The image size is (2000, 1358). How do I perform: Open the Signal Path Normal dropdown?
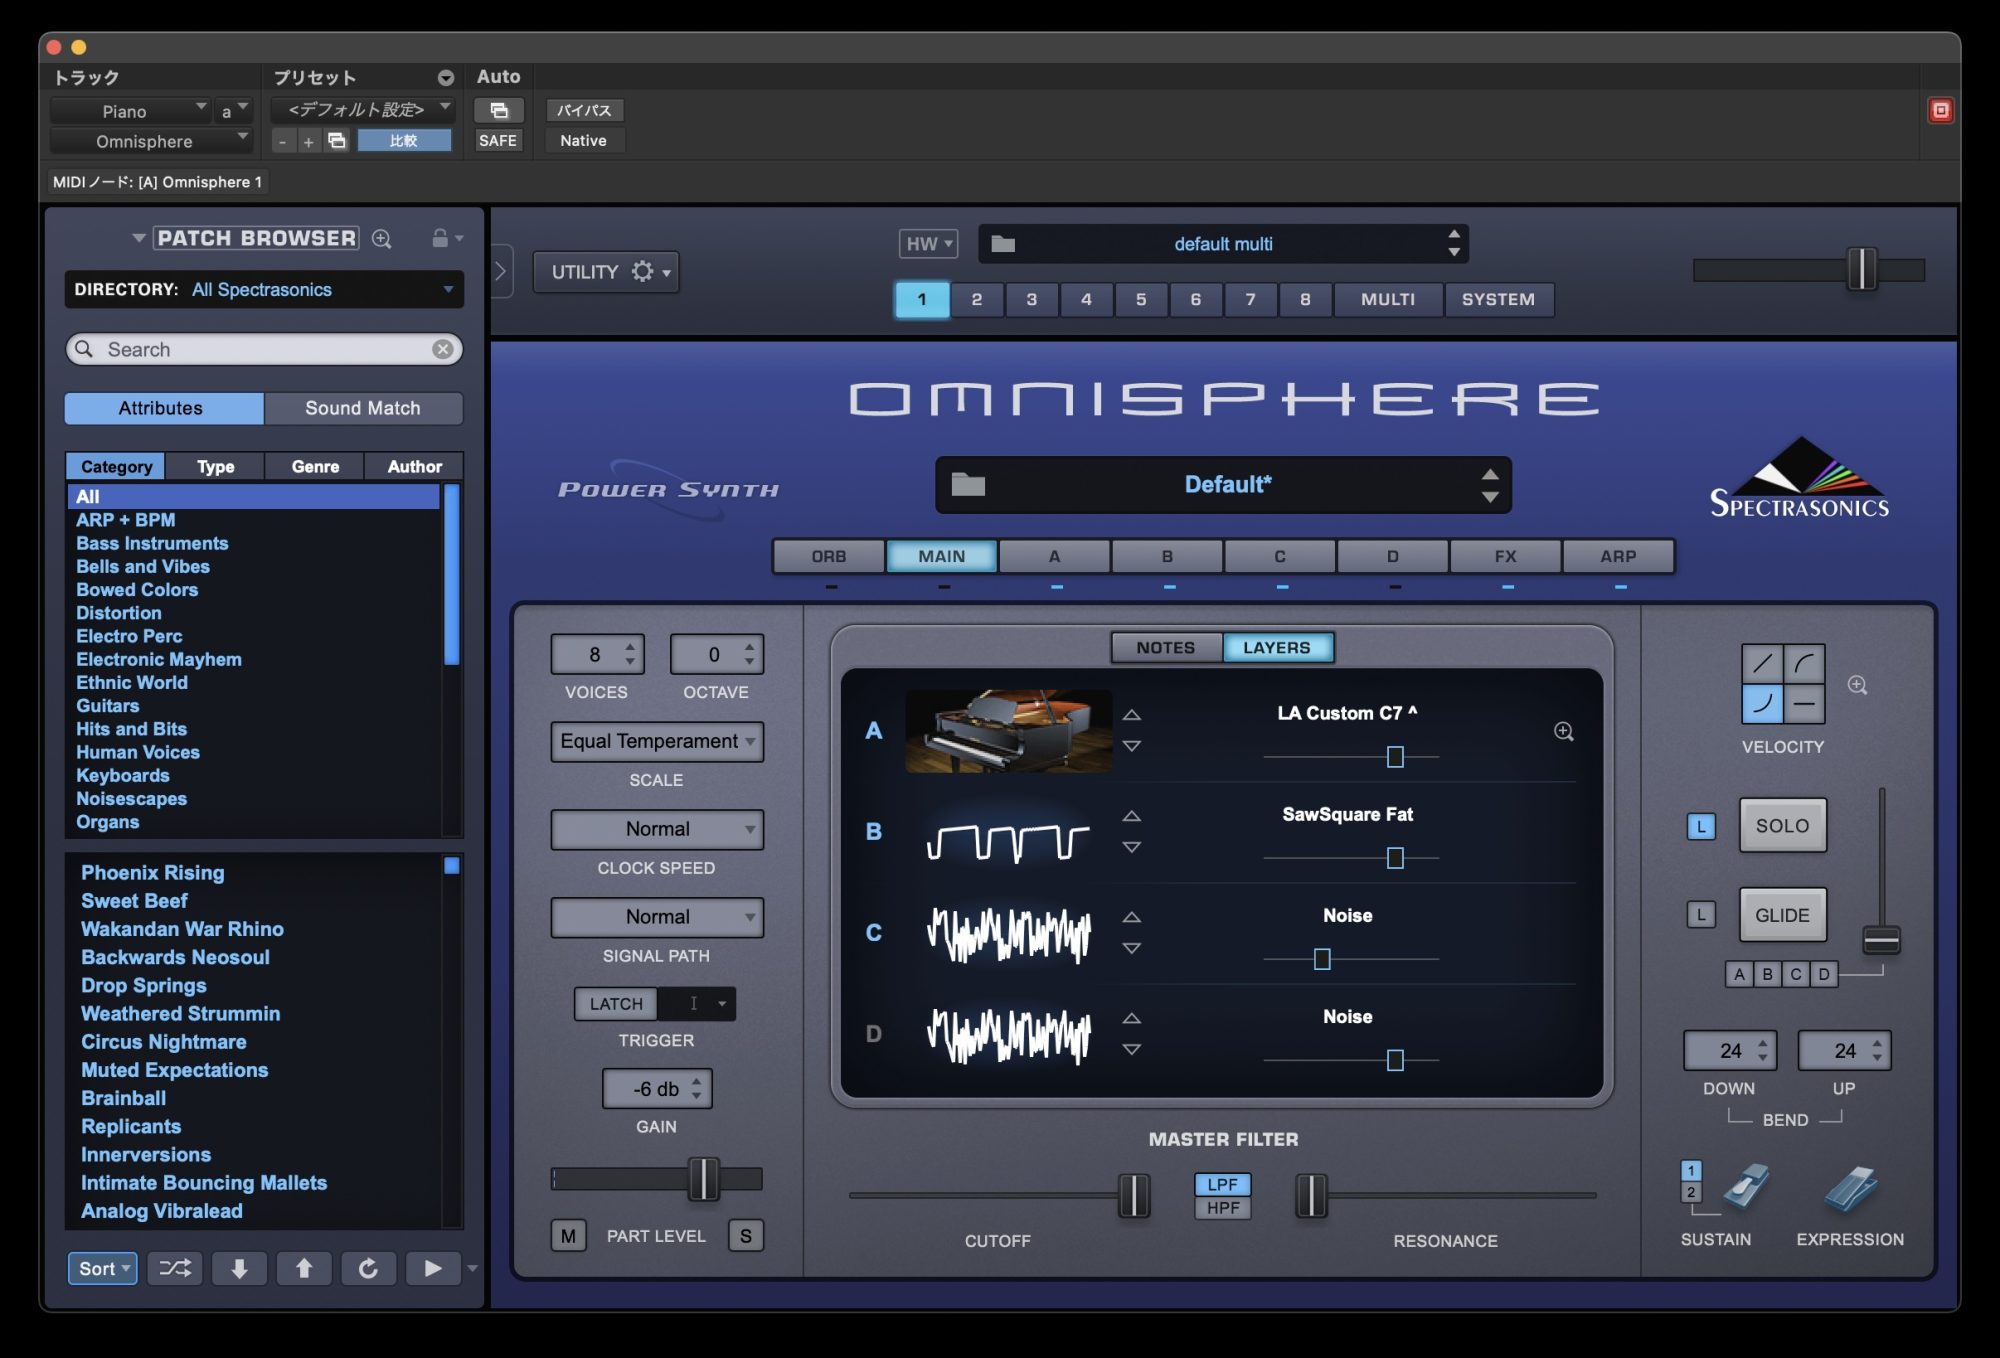coord(657,917)
